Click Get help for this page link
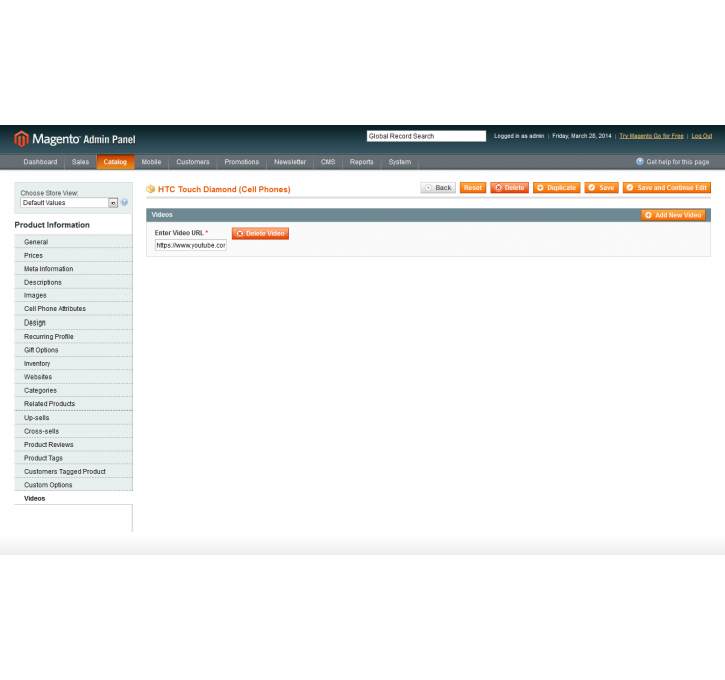This screenshot has height=680, width=725. 677,162
